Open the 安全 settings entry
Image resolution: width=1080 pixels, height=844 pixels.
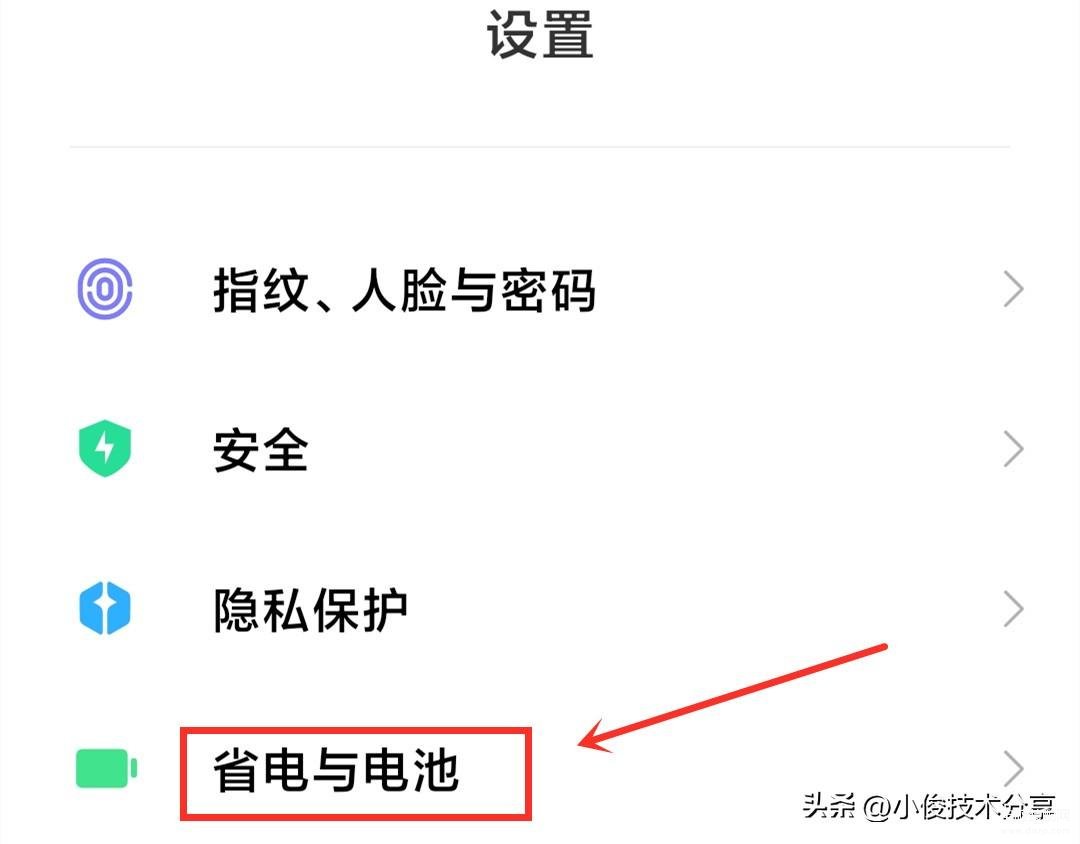click(x=540, y=449)
